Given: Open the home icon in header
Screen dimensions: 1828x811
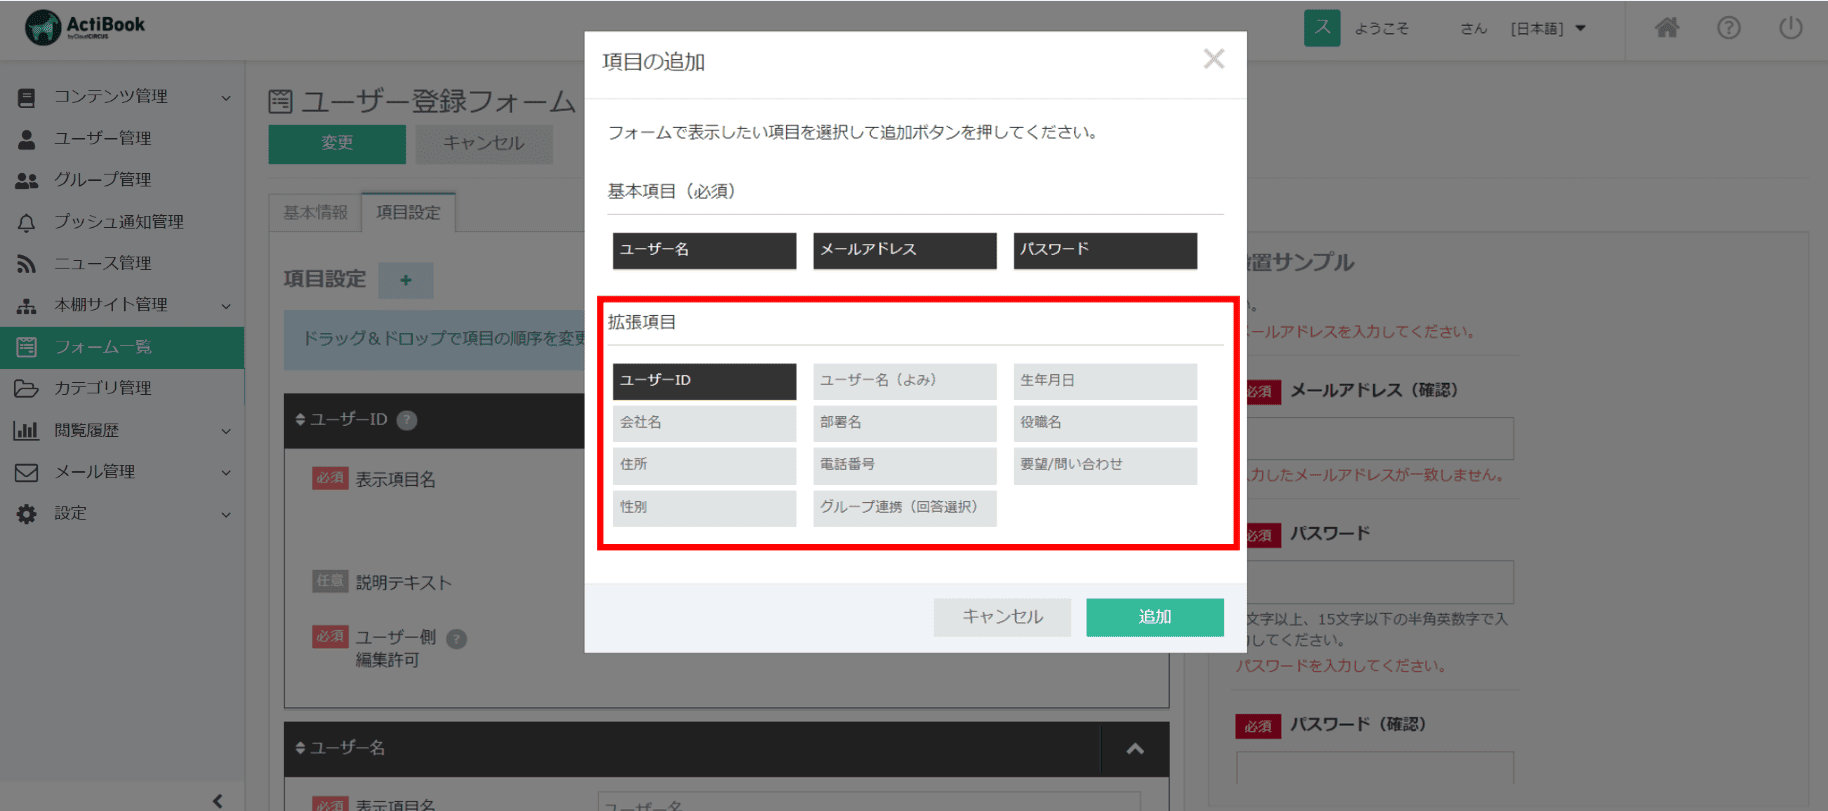Looking at the screenshot, I should 1666,28.
